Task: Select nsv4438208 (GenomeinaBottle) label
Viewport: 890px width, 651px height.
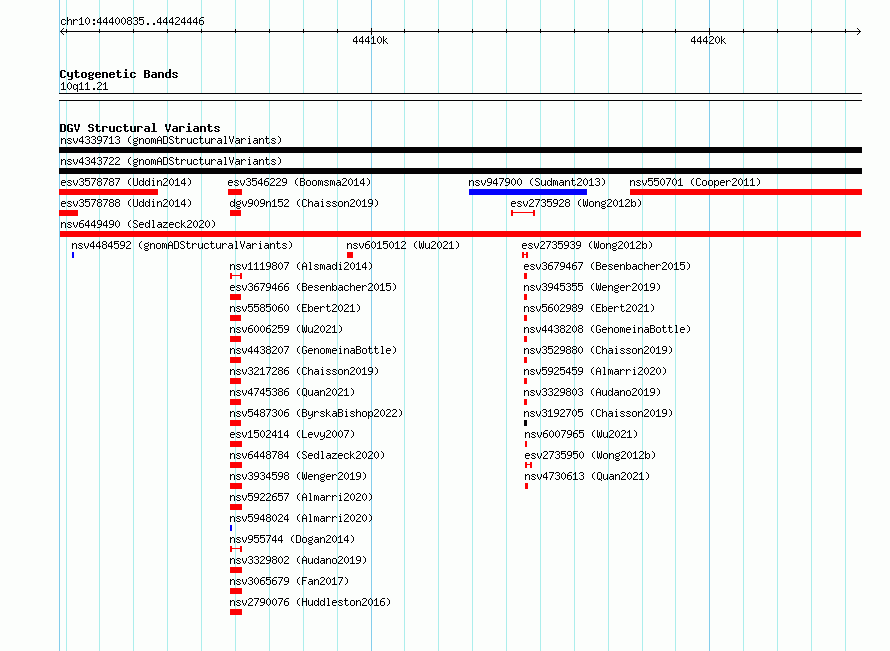Action: (607, 329)
